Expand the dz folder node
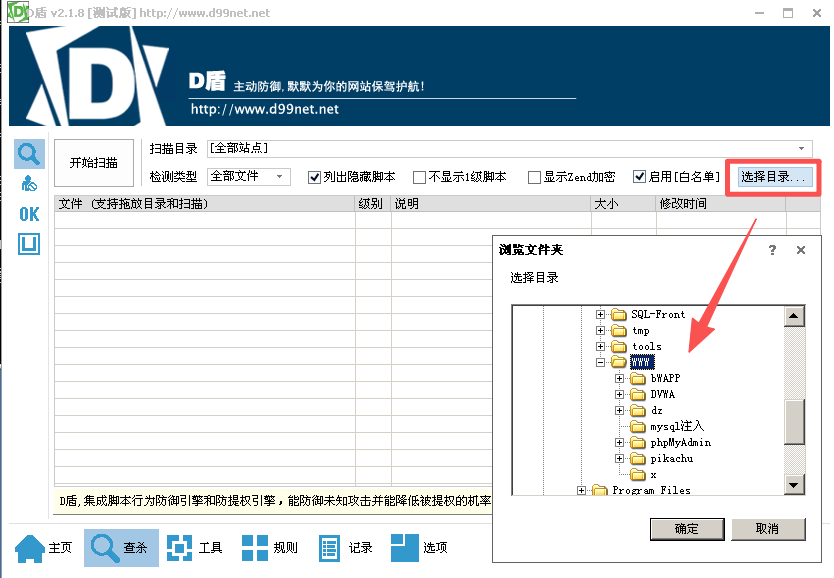The width and height of the screenshot is (834, 578). point(619,410)
